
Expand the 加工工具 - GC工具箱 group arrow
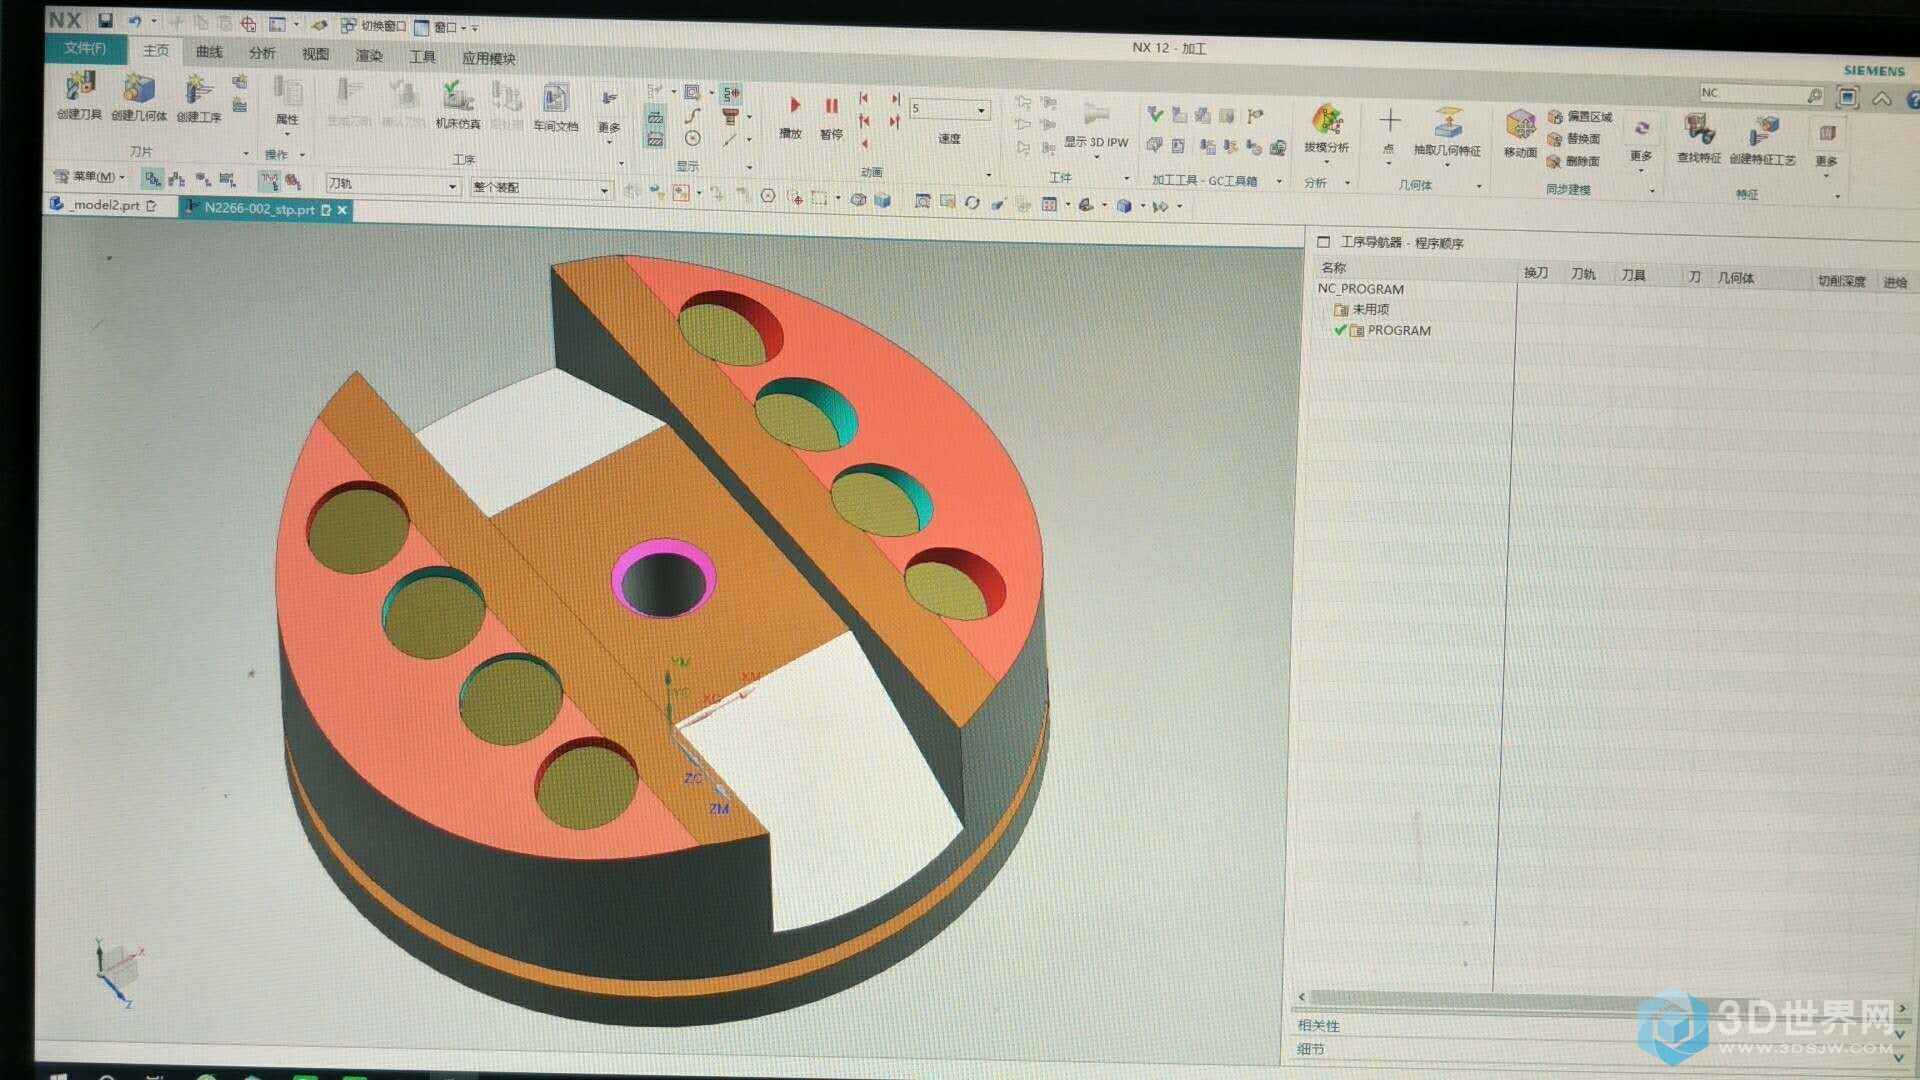coord(1279,182)
